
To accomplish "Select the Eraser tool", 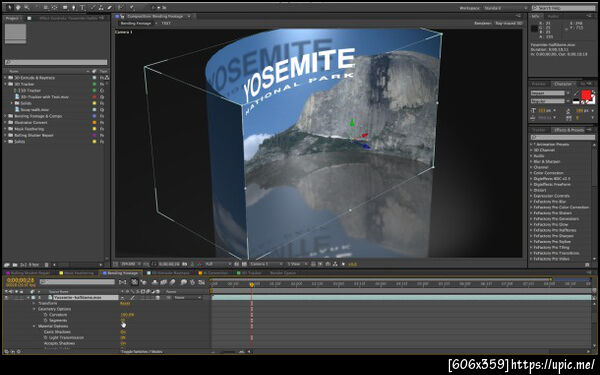I will (x=109, y=7).
